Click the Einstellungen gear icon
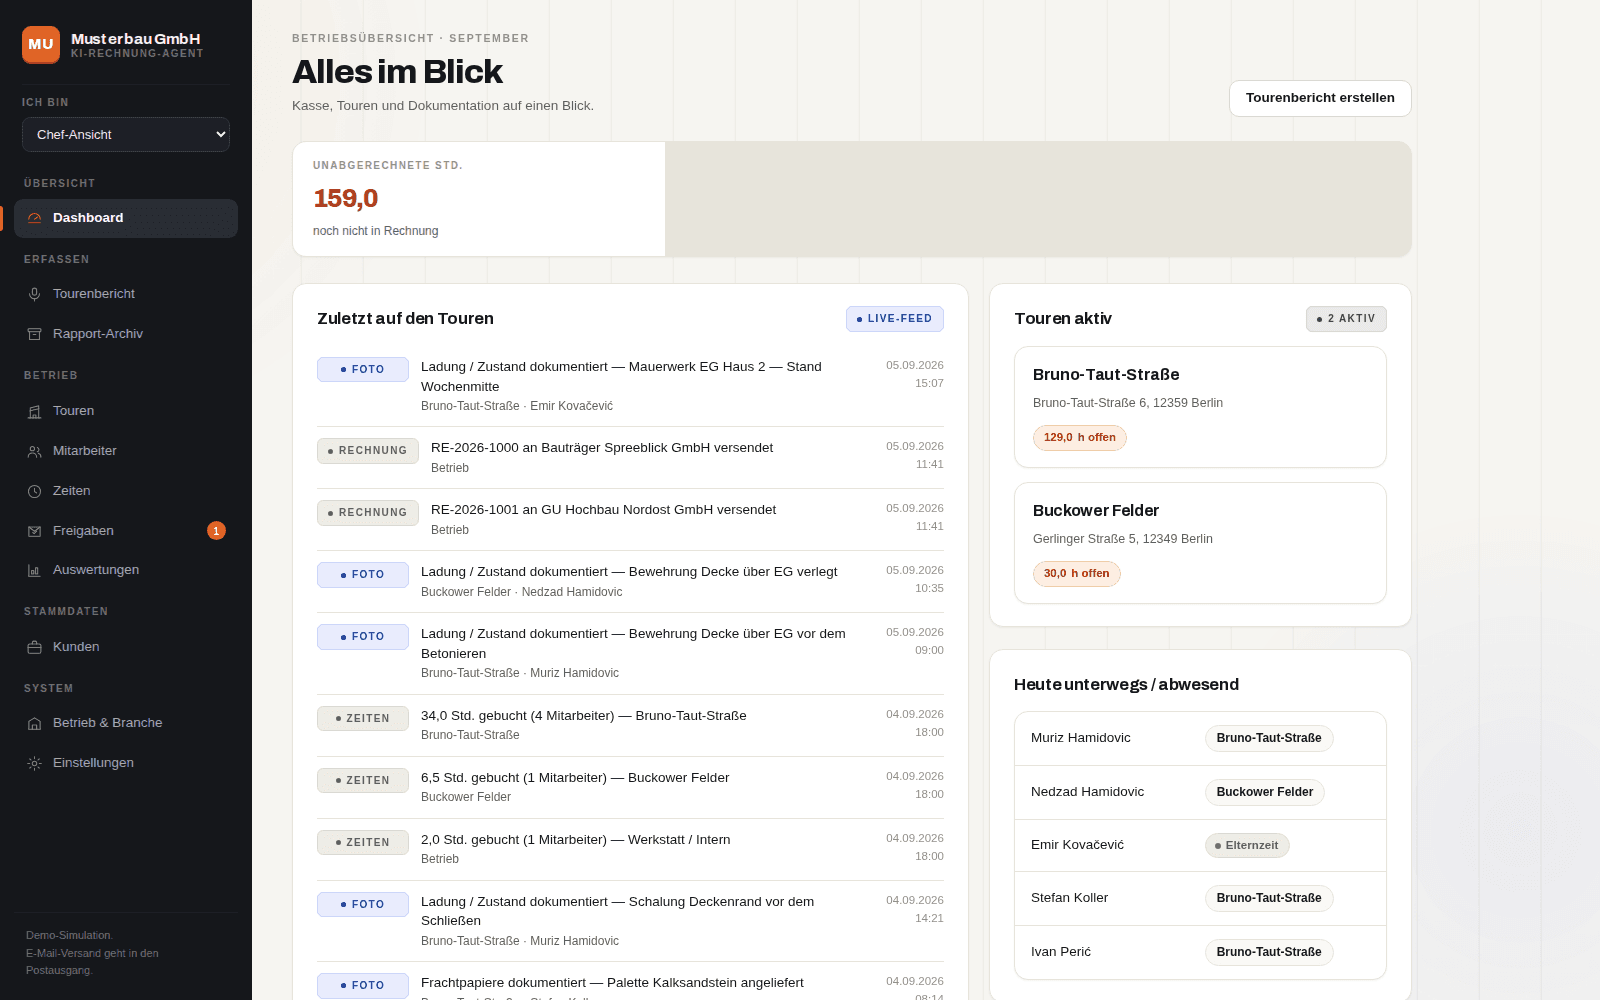 coord(34,763)
